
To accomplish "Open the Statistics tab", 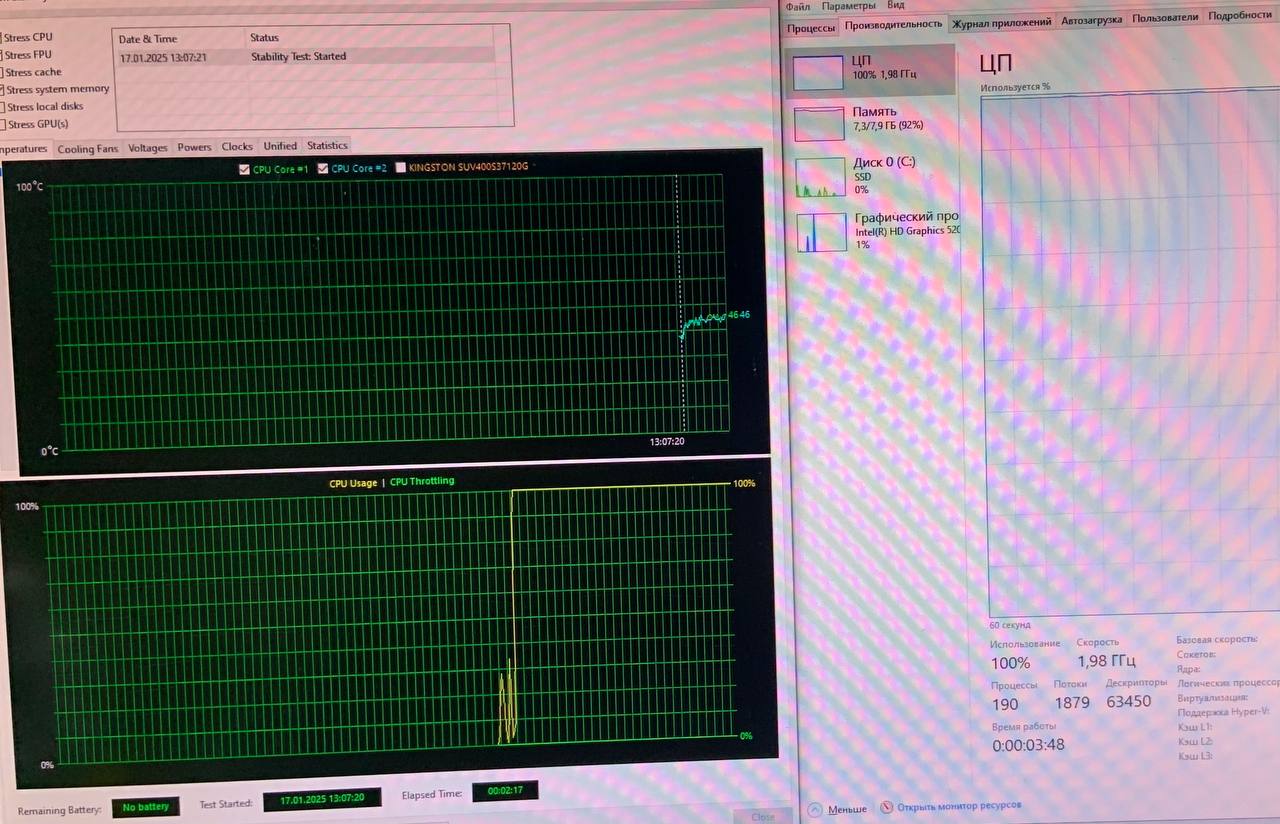I will (x=327, y=146).
